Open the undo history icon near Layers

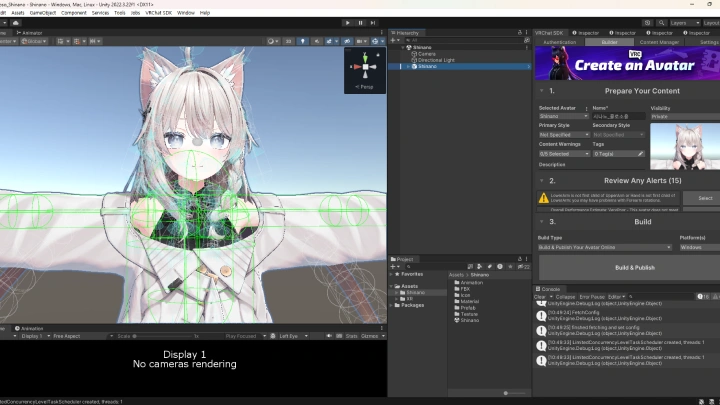(647, 23)
